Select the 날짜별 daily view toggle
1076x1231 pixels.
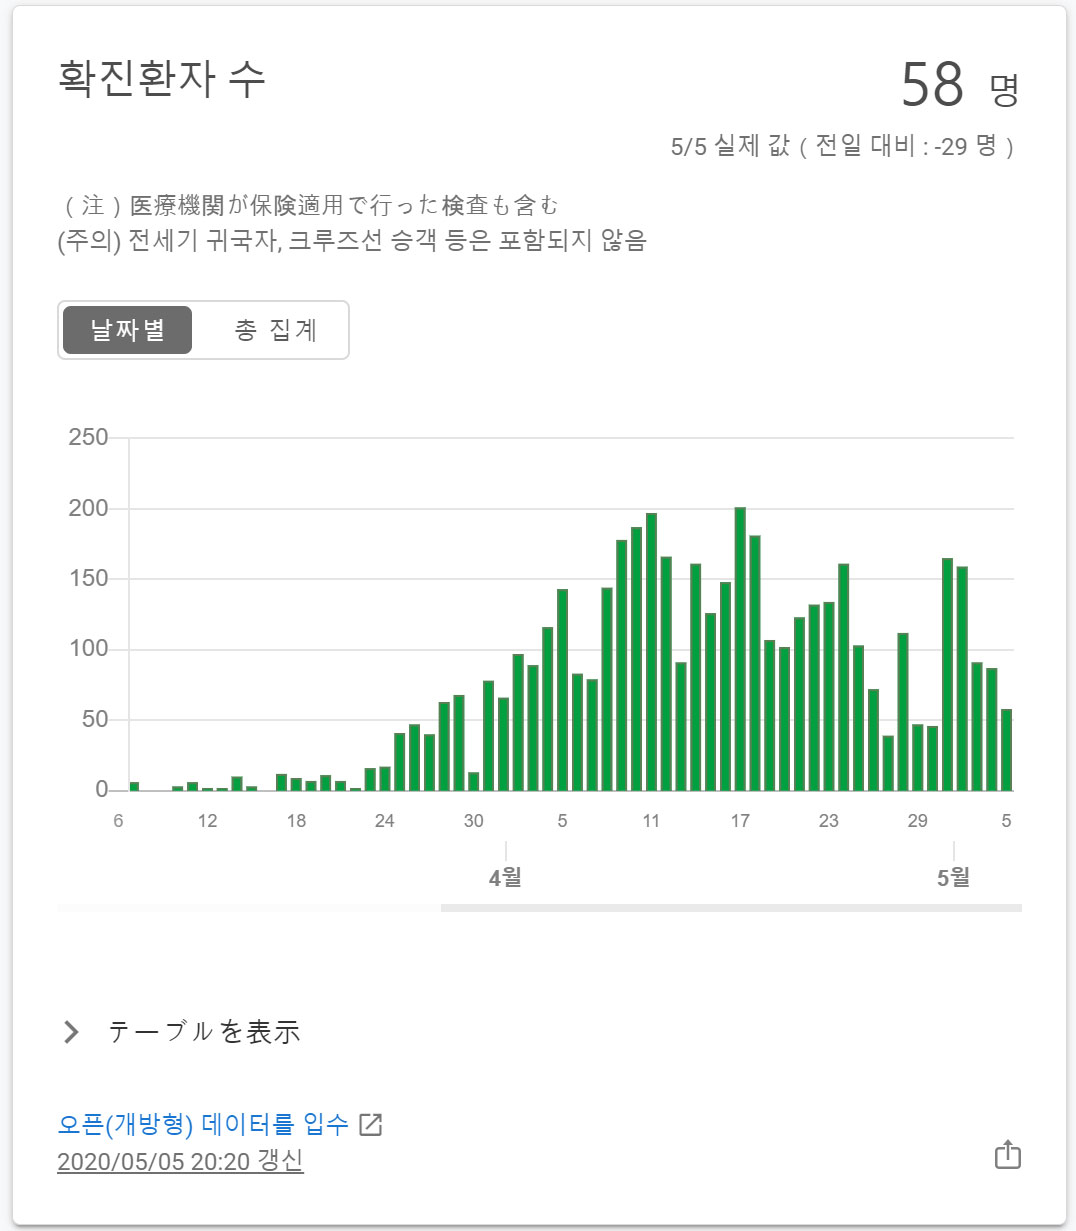(127, 330)
